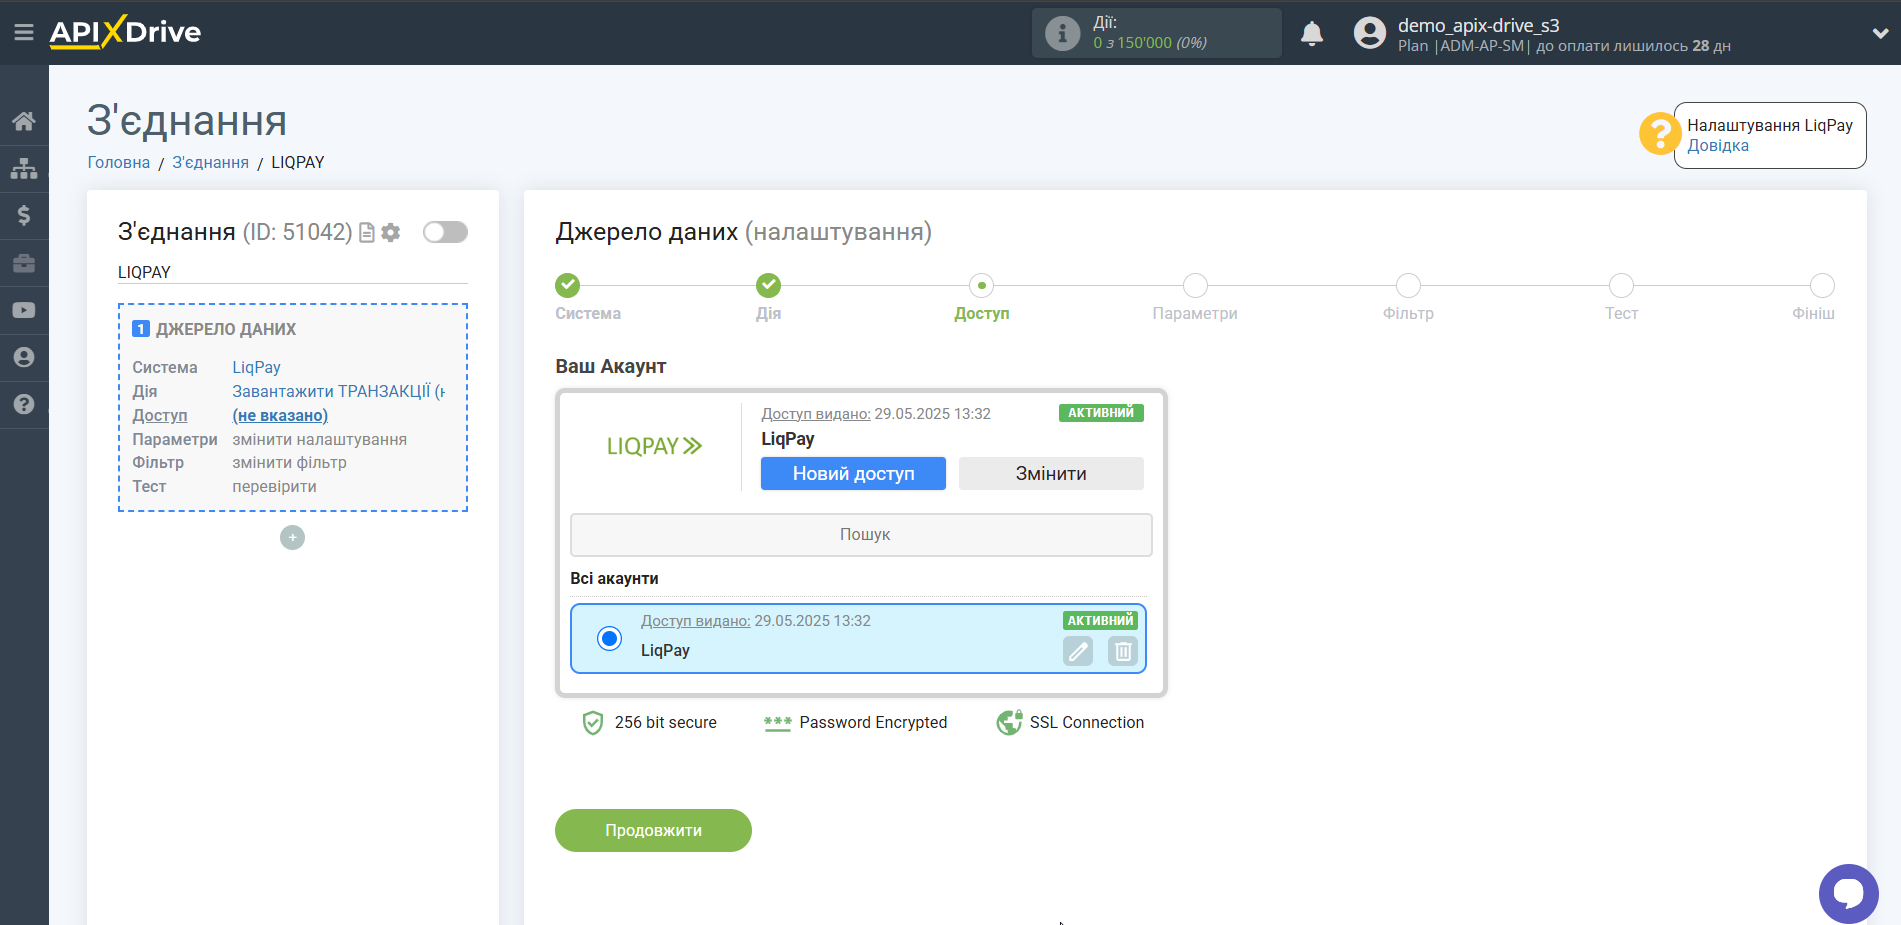The height and width of the screenshot is (925, 1901).
Task: Click the Новий доступ button
Action: click(853, 474)
